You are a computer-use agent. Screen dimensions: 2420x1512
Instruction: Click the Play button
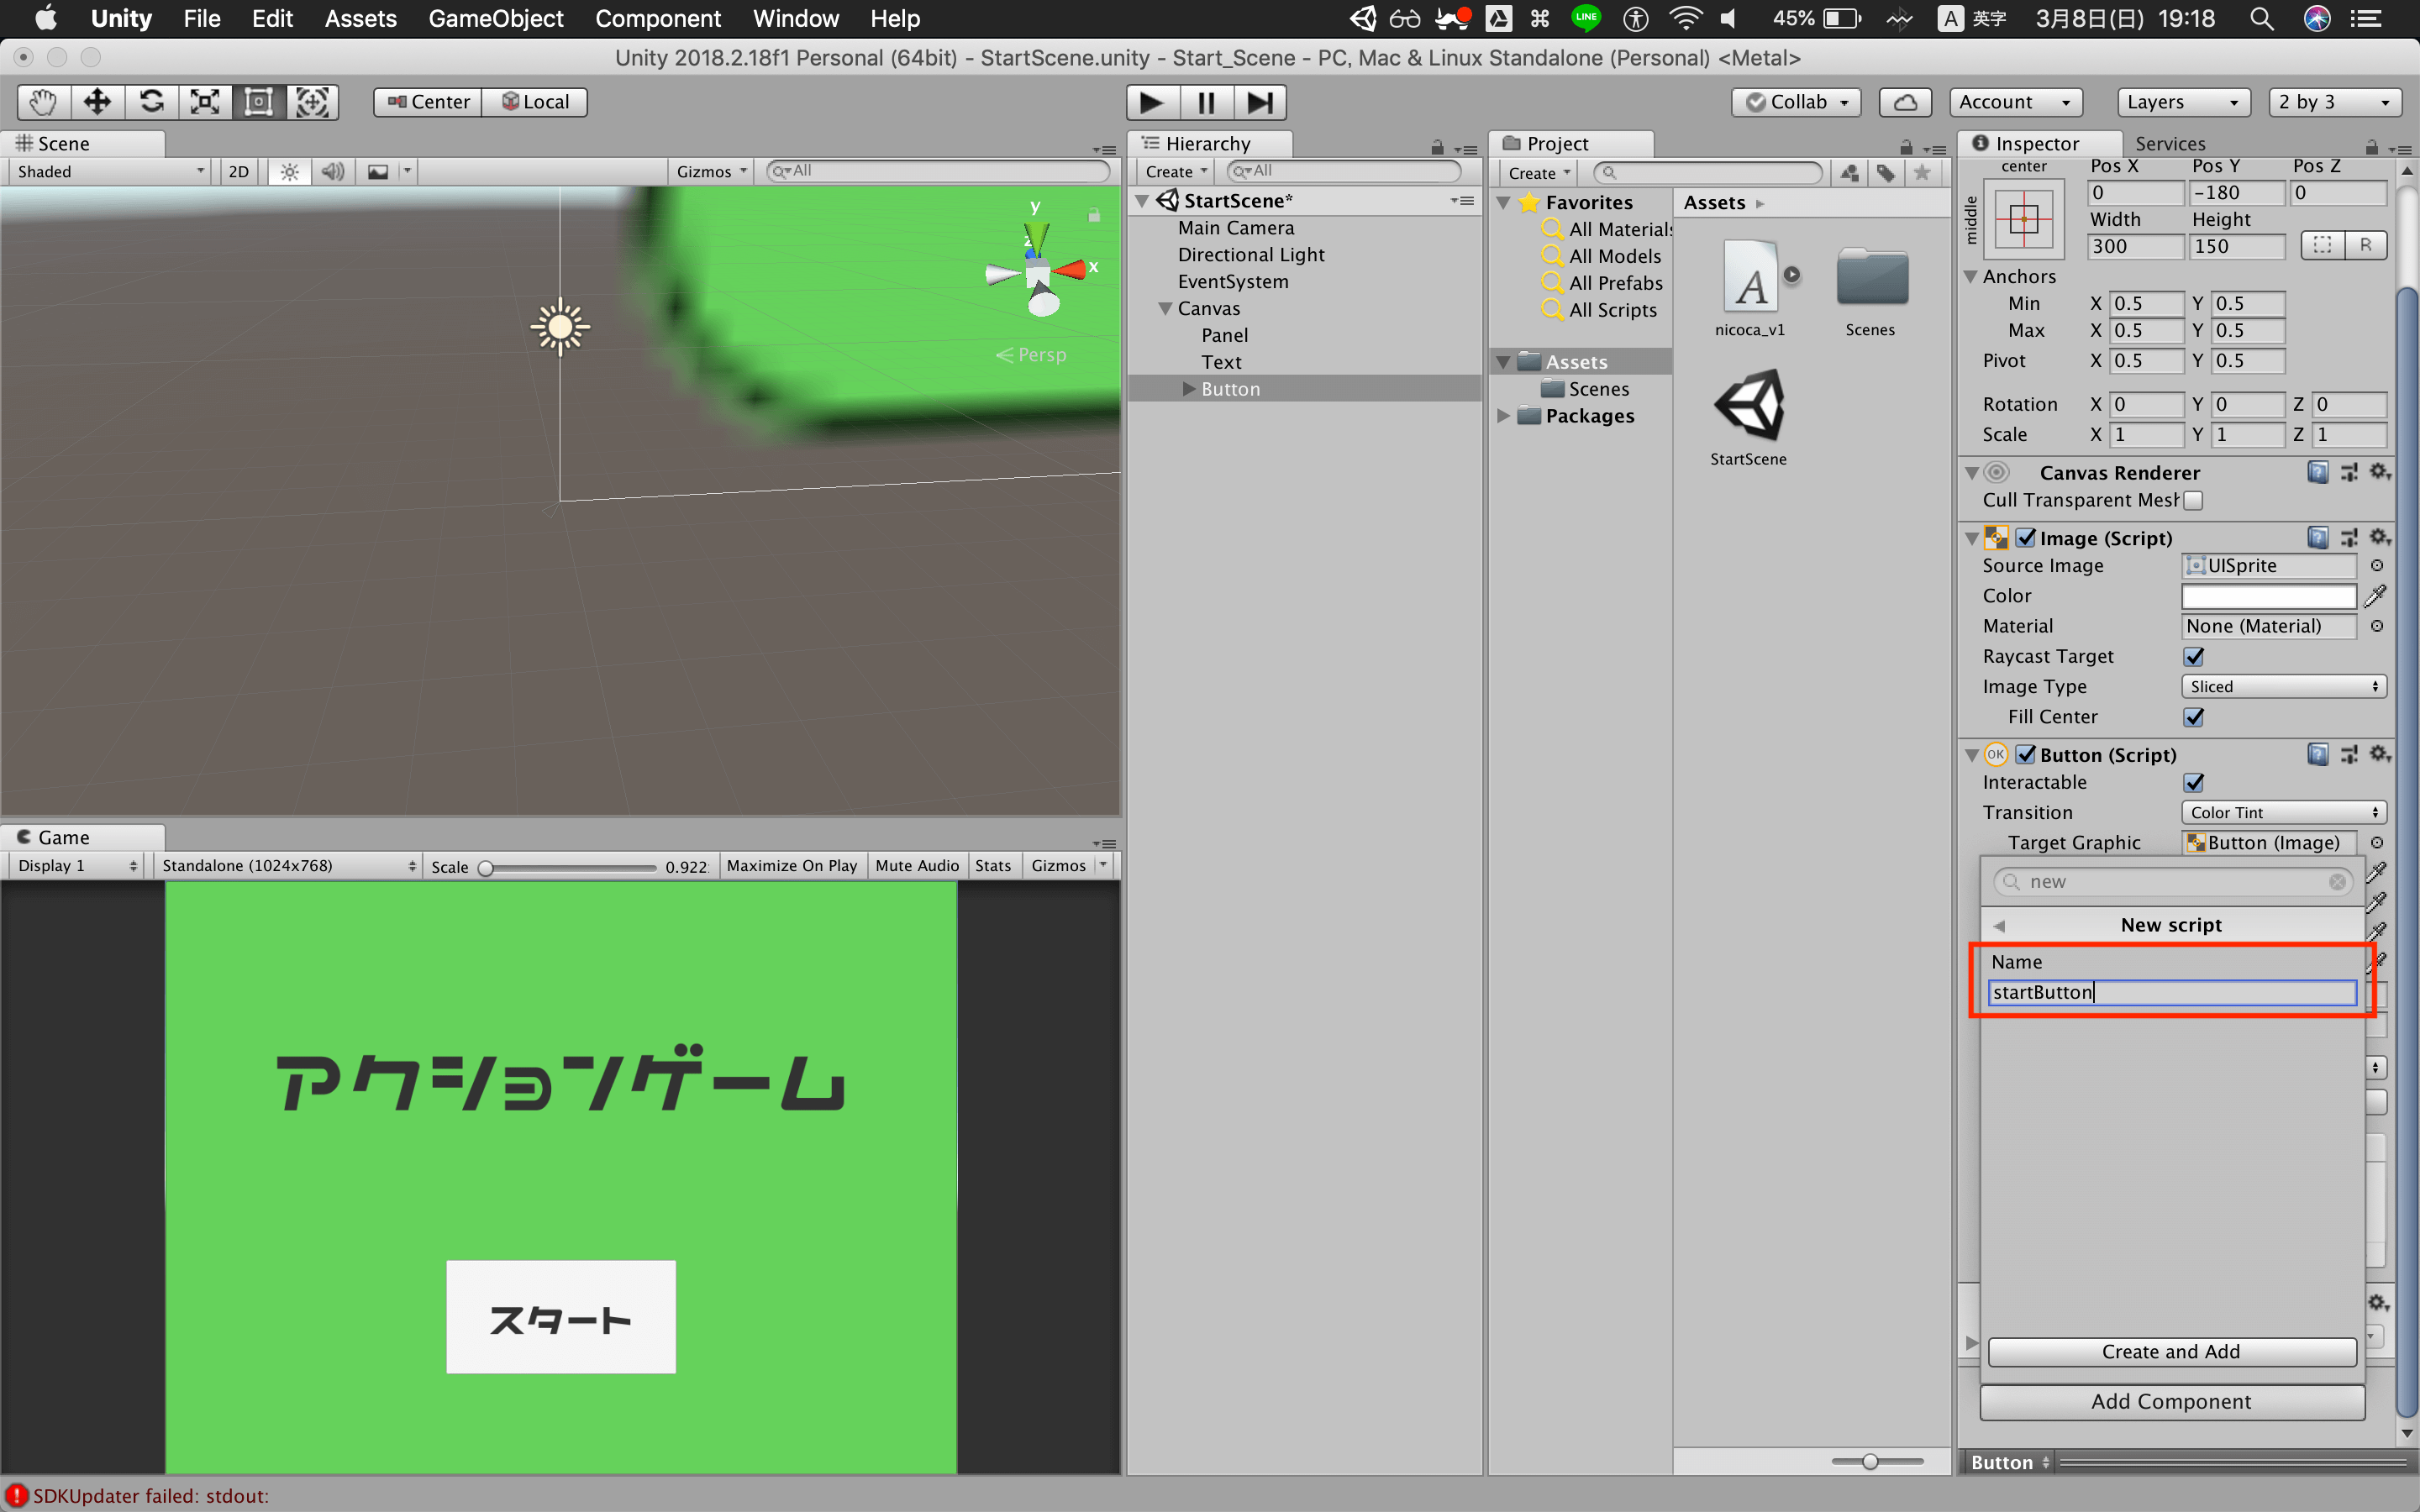coord(1152,102)
